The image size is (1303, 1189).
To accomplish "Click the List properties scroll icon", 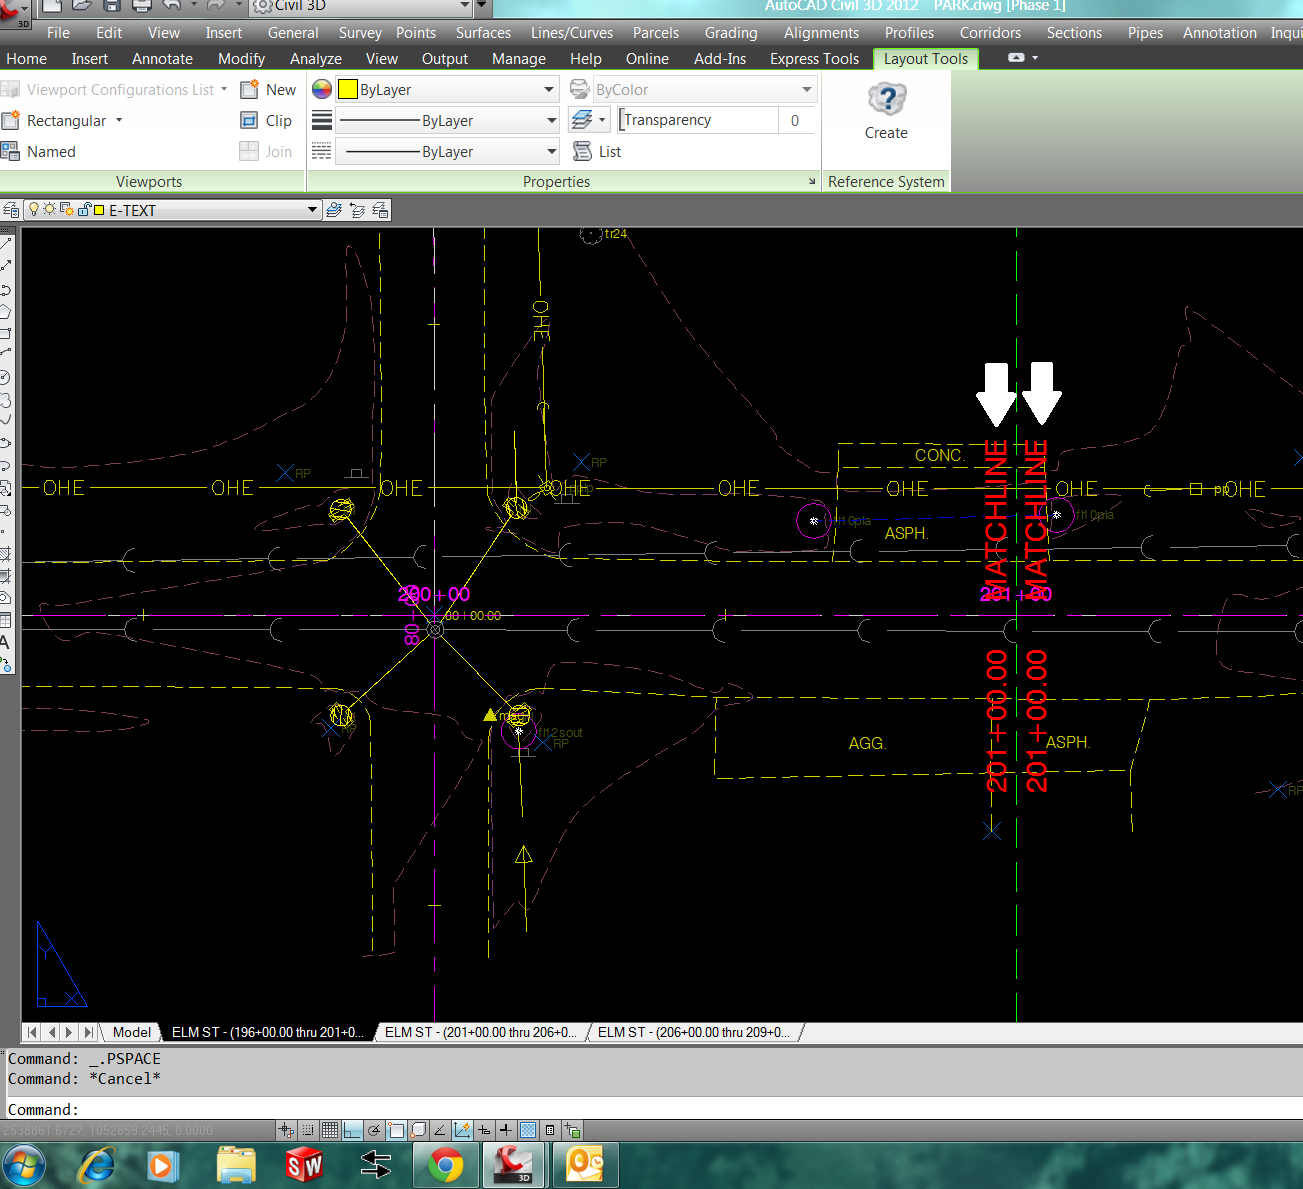I will (x=583, y=152).
